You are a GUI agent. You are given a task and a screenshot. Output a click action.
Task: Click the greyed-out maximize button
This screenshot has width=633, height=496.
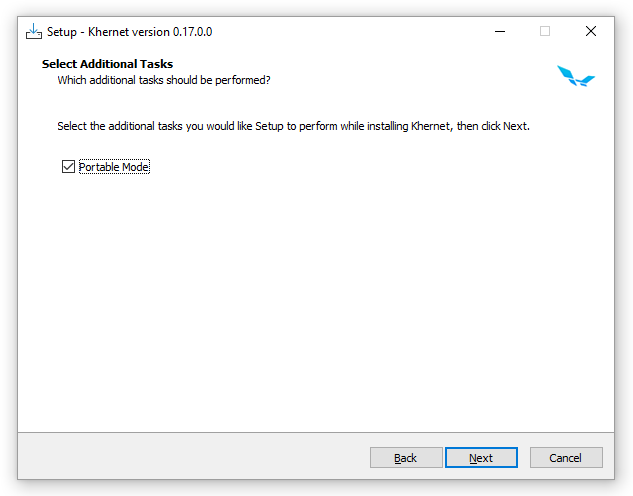point(545,31)
